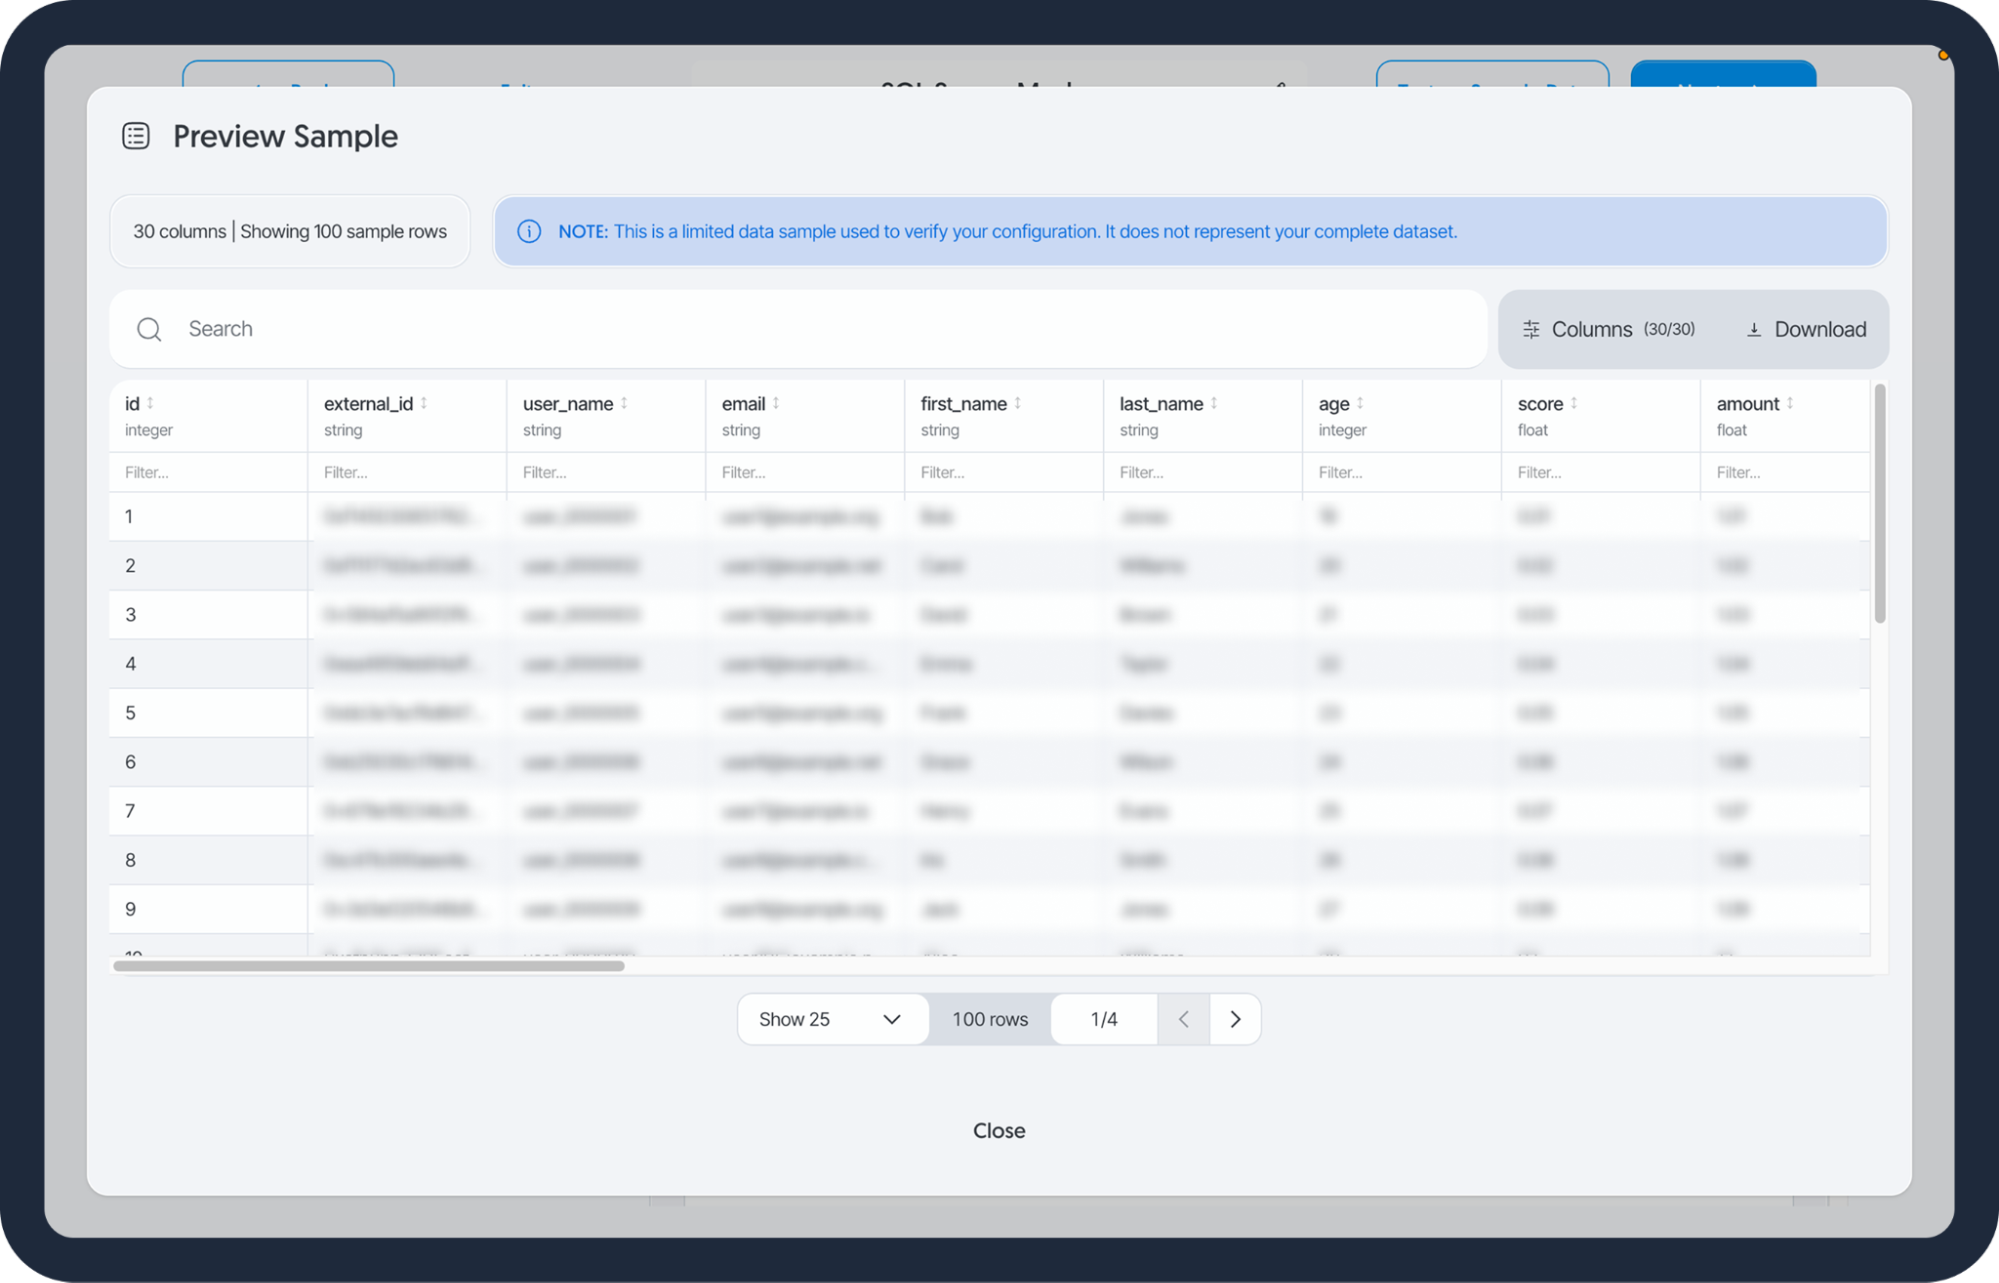
Task: Select row with id 5
Action: click(989, 712)
